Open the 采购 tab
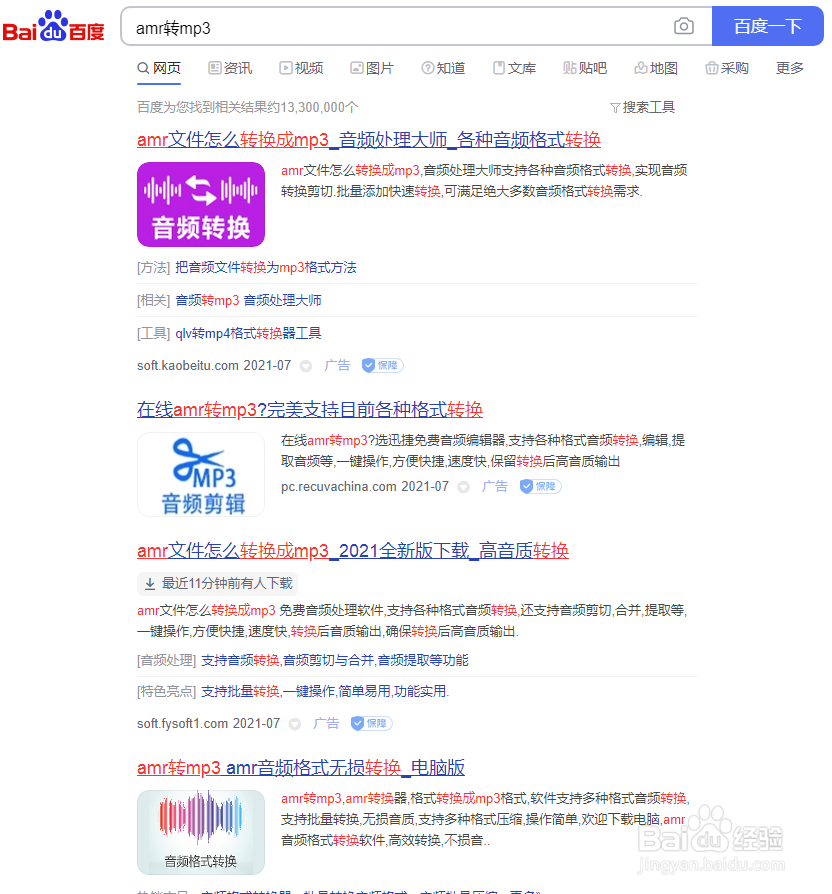The image size is (832, 894). 727,68
